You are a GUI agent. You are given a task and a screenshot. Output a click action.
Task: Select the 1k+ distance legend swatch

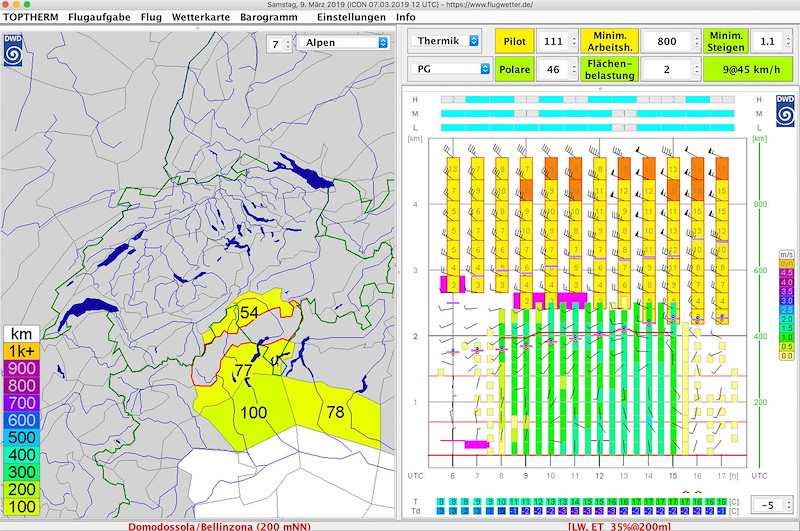coord(21,351)
